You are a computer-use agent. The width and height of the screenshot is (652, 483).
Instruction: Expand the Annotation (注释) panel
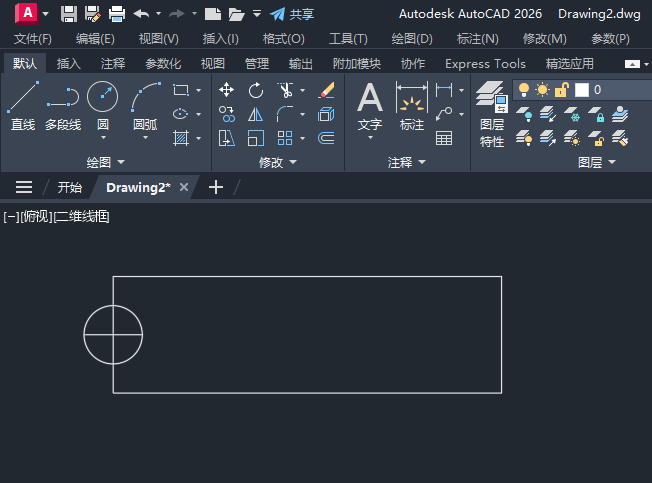tap(407, 162)
